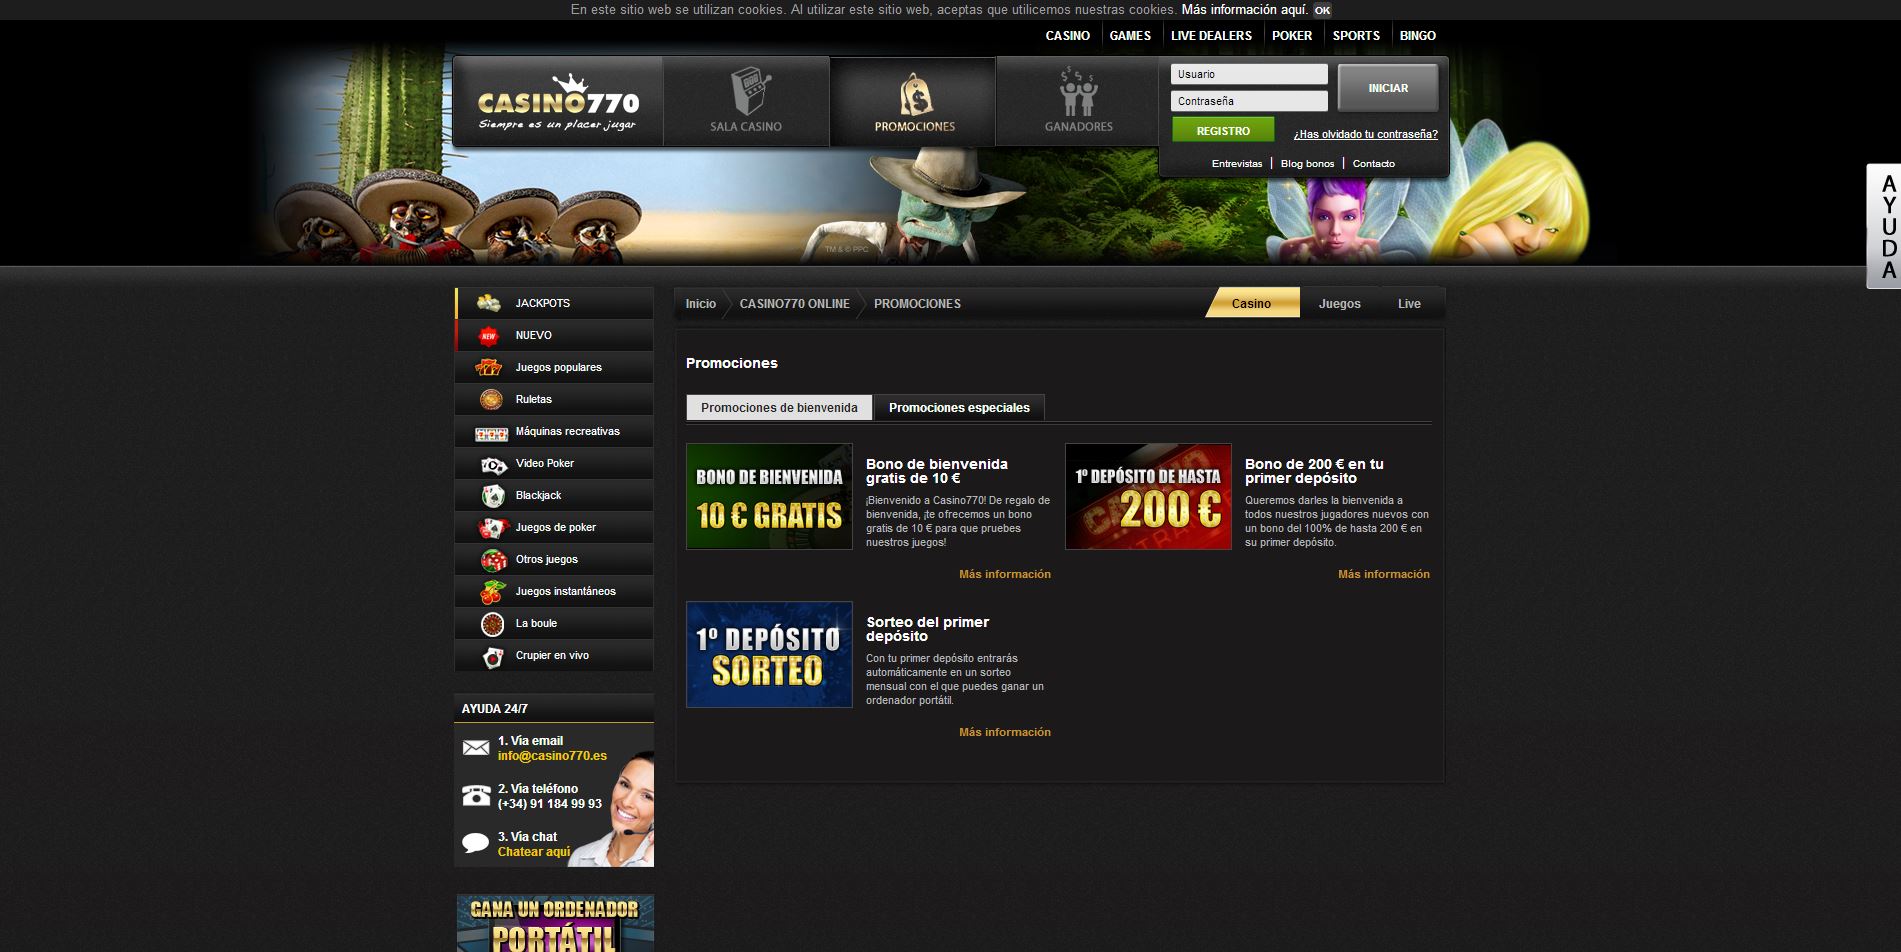Open the 777 Juegos populares icon
The height and width of the screenshot is (952, 1901).
pos(488,367)
